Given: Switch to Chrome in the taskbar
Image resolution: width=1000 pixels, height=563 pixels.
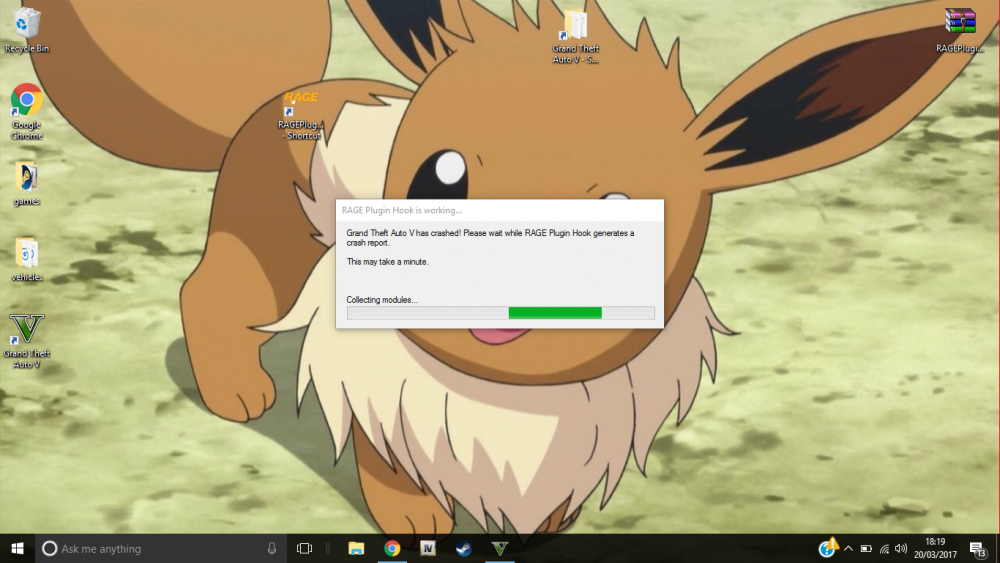Looking at the screenshot, I should [392, 548].
